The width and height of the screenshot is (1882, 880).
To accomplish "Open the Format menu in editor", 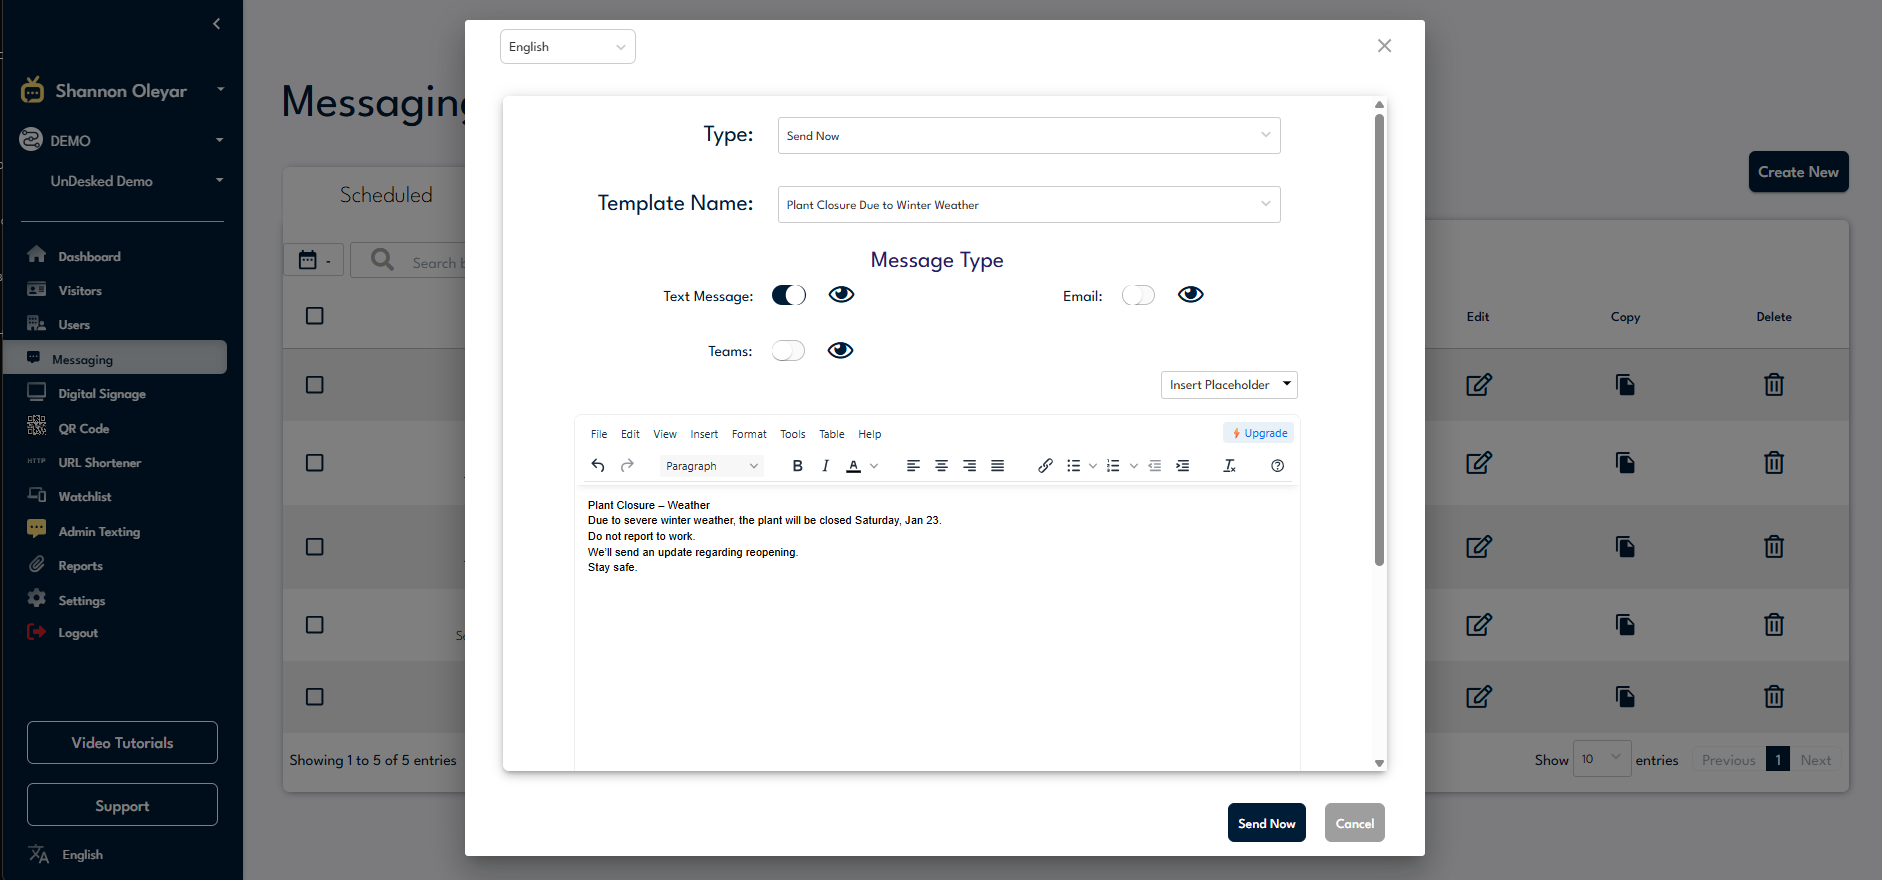I will (748, 434).
